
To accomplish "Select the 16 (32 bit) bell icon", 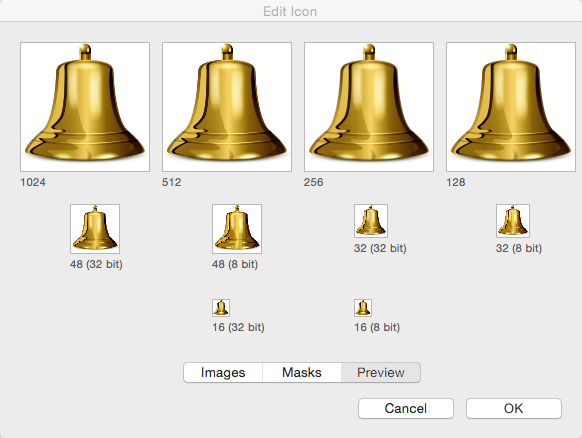I will (x=221, y=308).
